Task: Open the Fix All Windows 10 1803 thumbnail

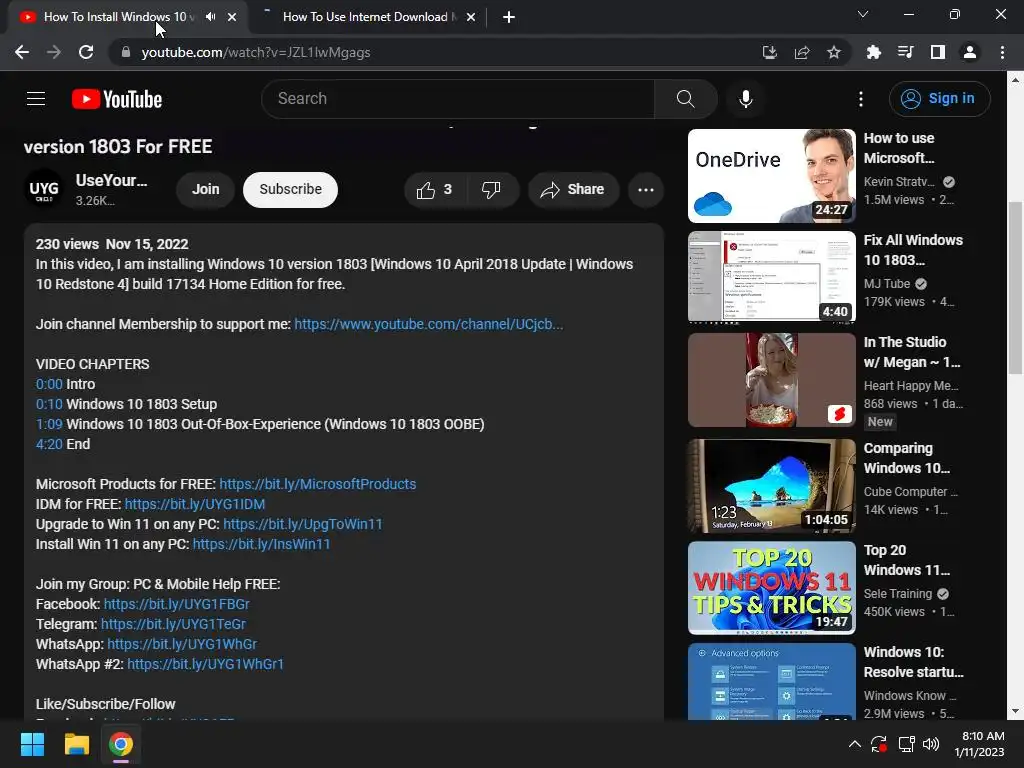Action: tap(771, 278)
